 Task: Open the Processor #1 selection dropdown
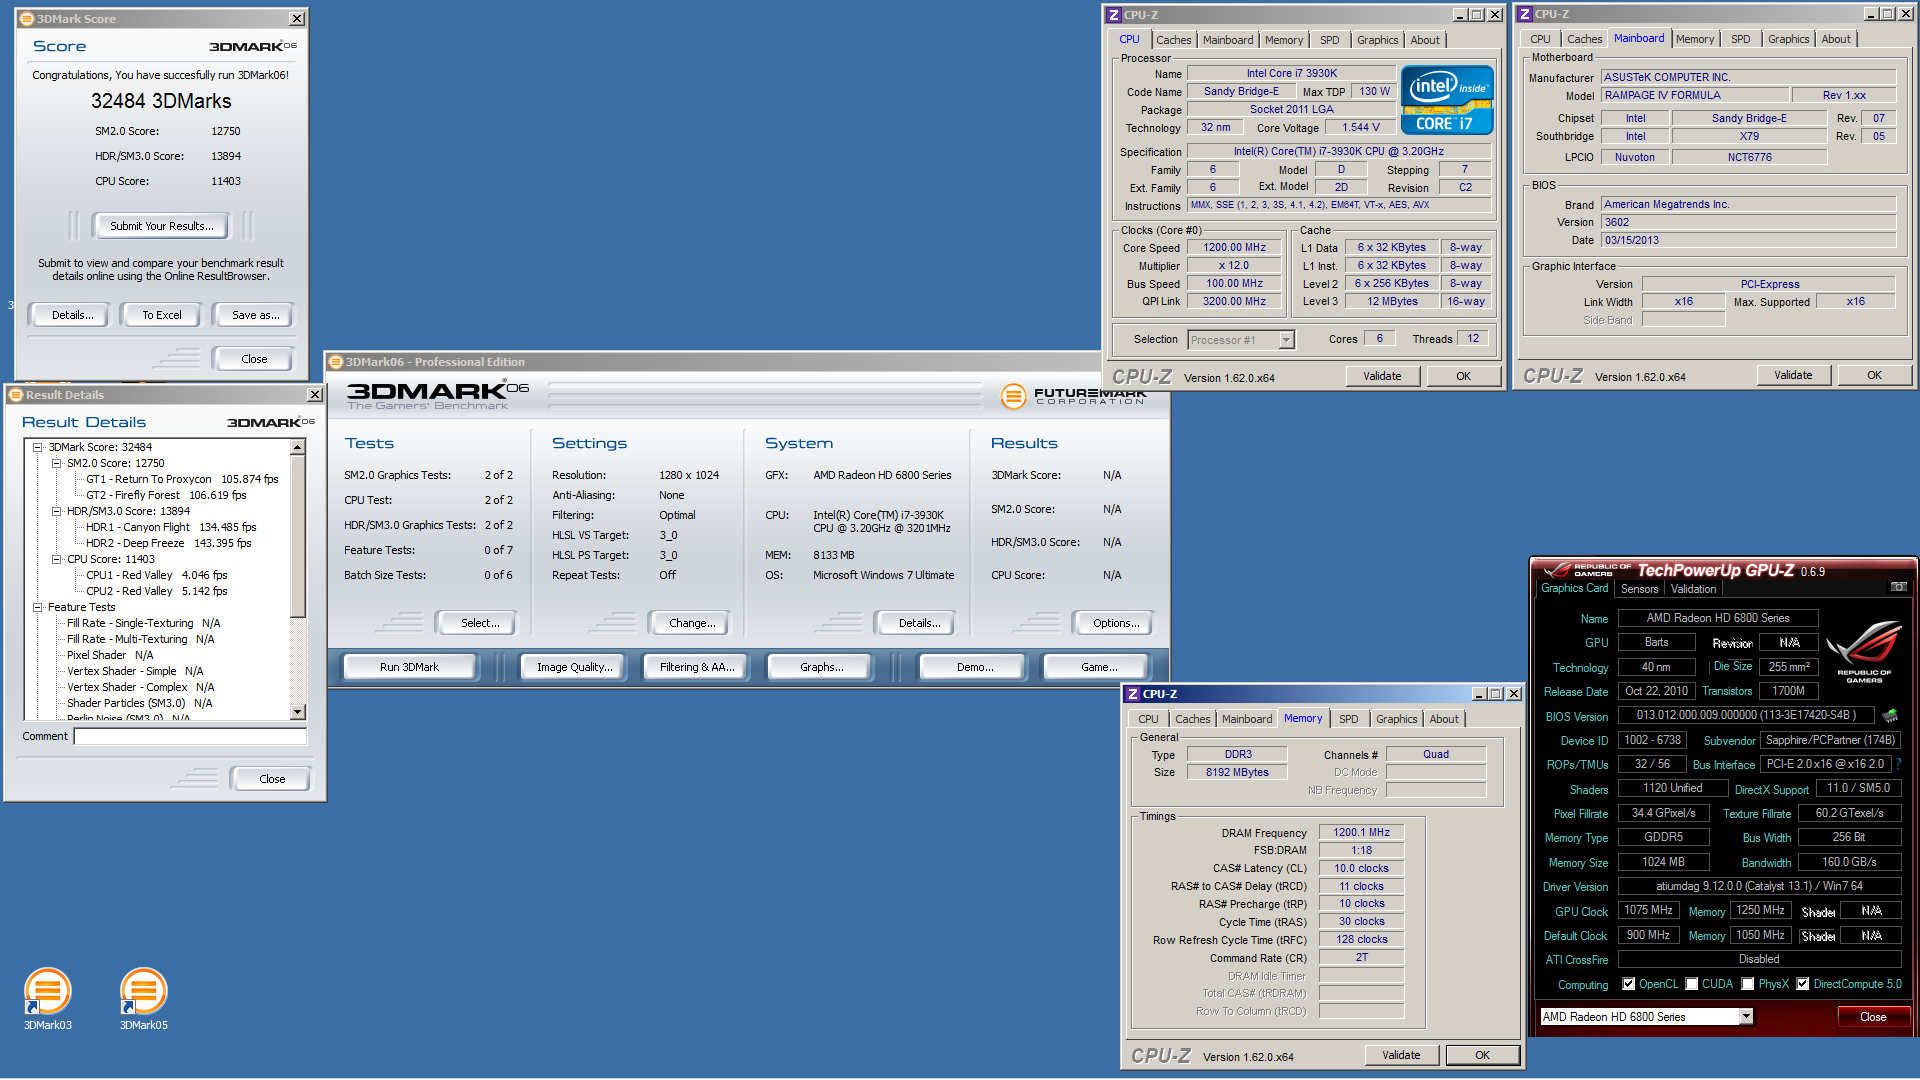click(1286, 340)
